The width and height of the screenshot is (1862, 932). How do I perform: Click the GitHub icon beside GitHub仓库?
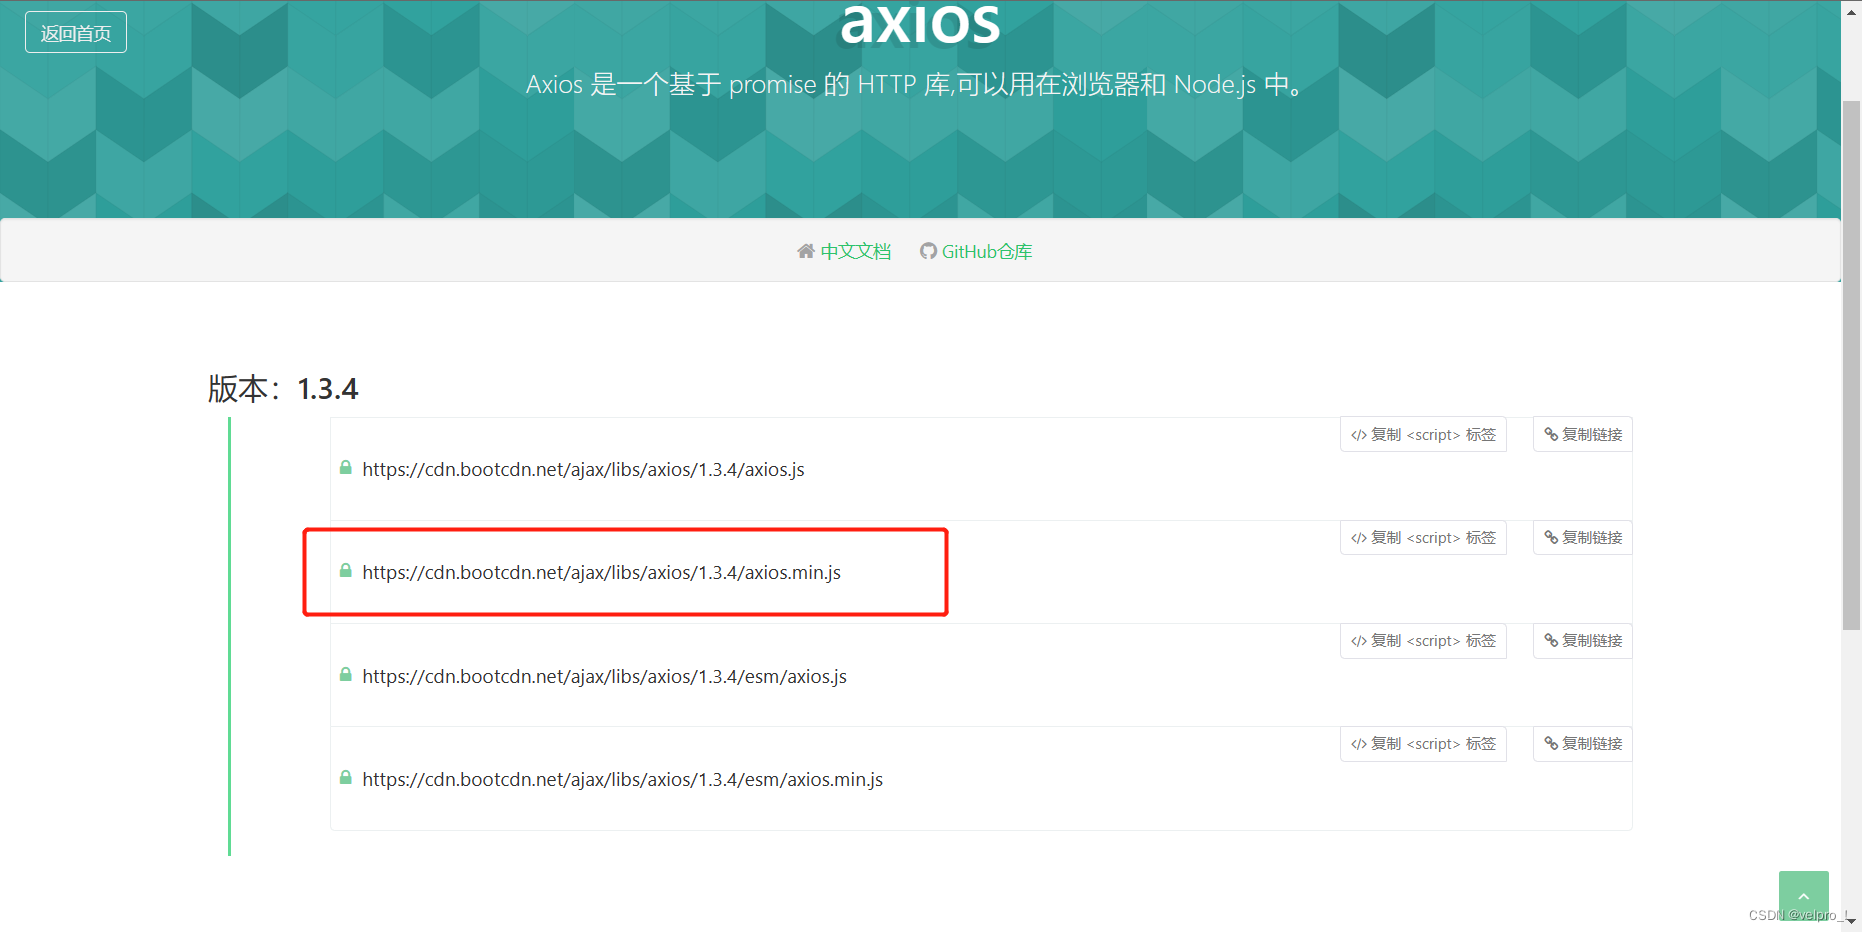928,251
